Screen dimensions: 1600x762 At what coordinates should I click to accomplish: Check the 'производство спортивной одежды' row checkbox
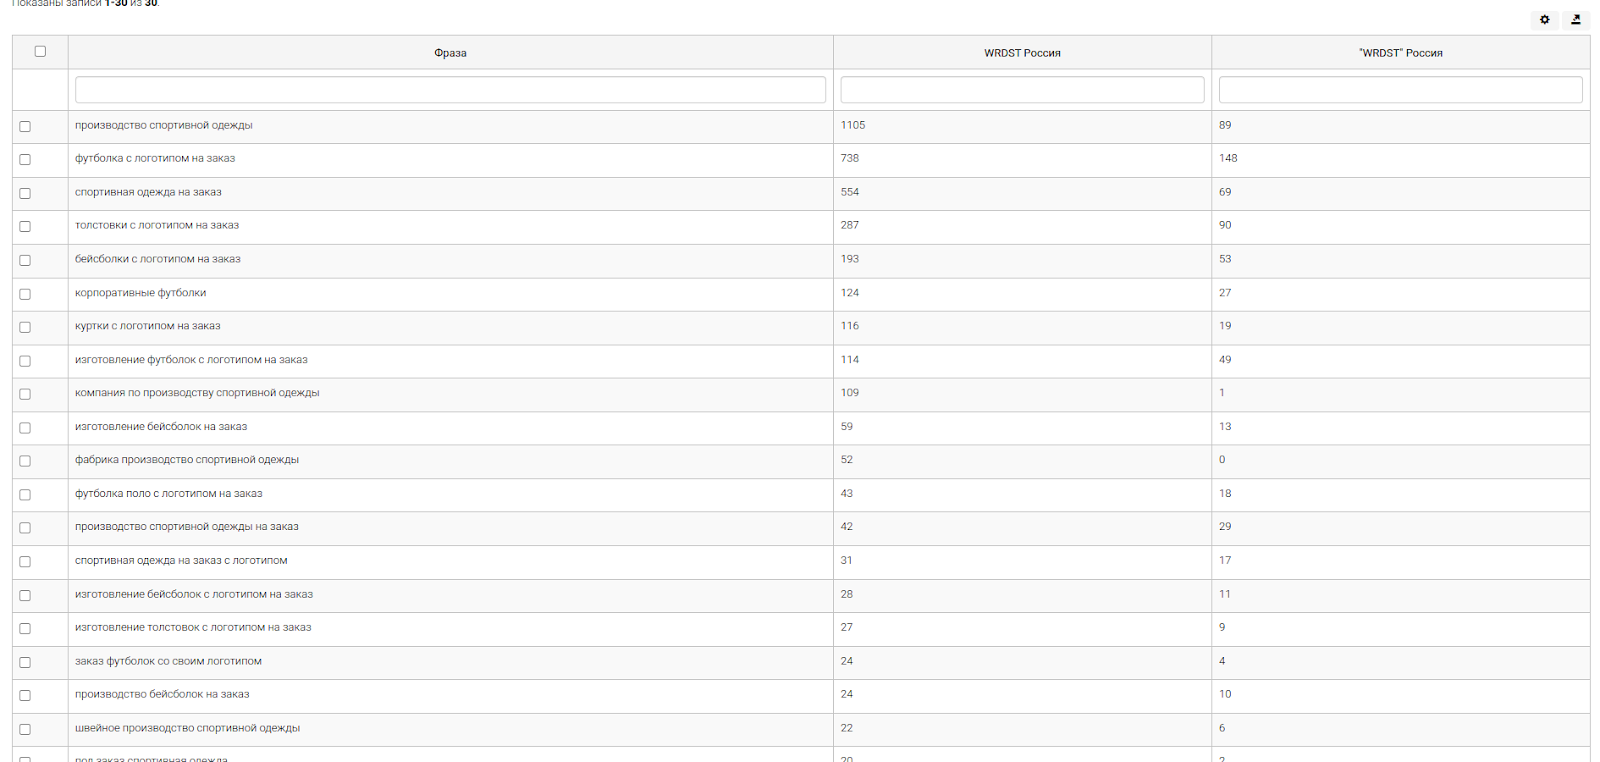click(x=25, y=126)
